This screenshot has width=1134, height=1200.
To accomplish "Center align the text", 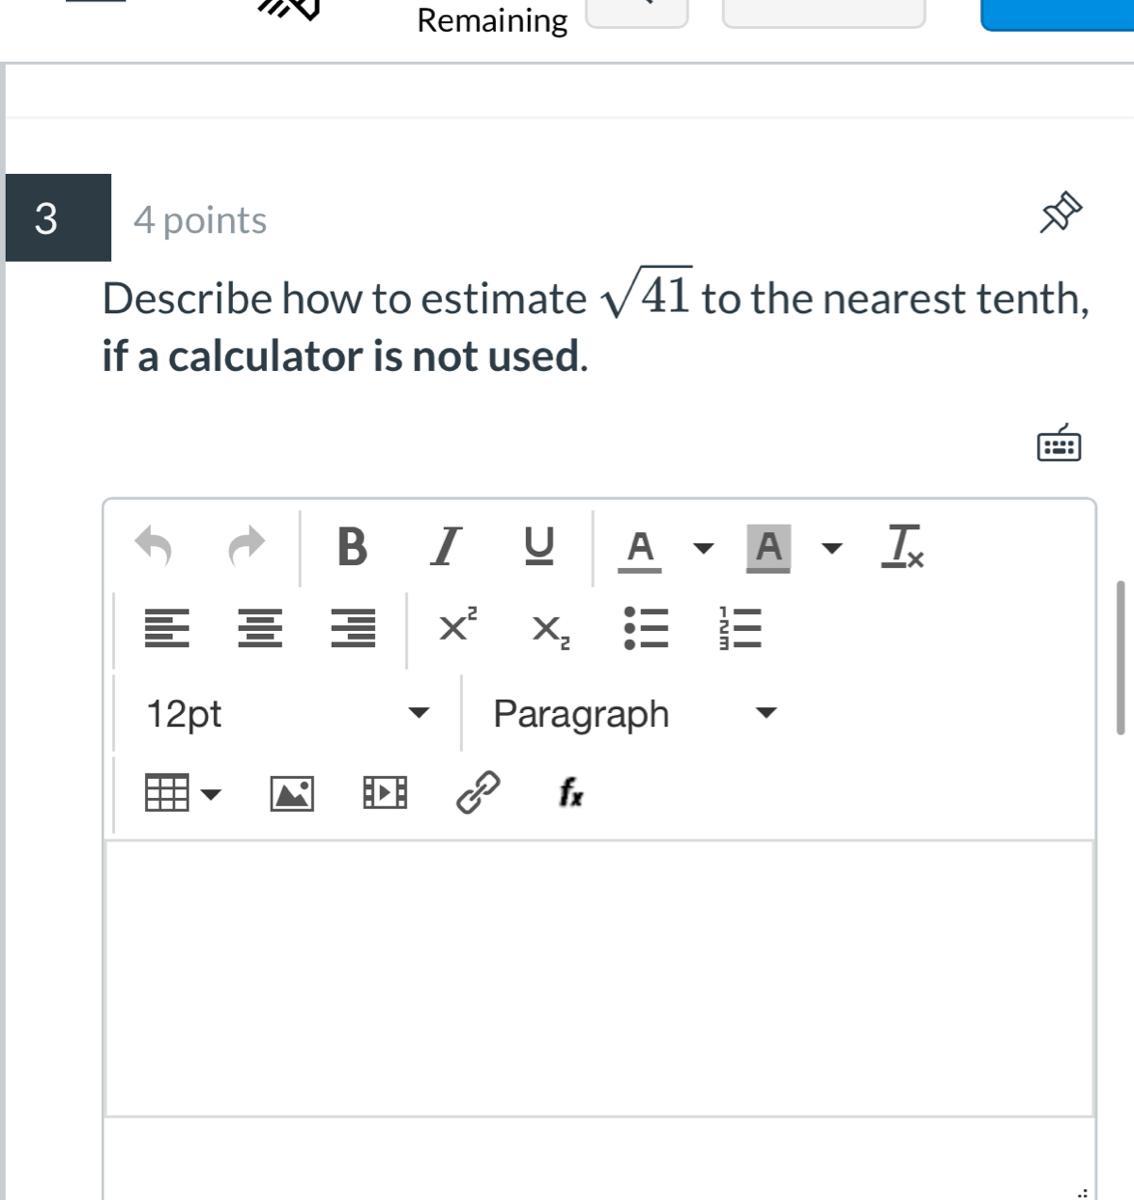I will coord(260,628).
